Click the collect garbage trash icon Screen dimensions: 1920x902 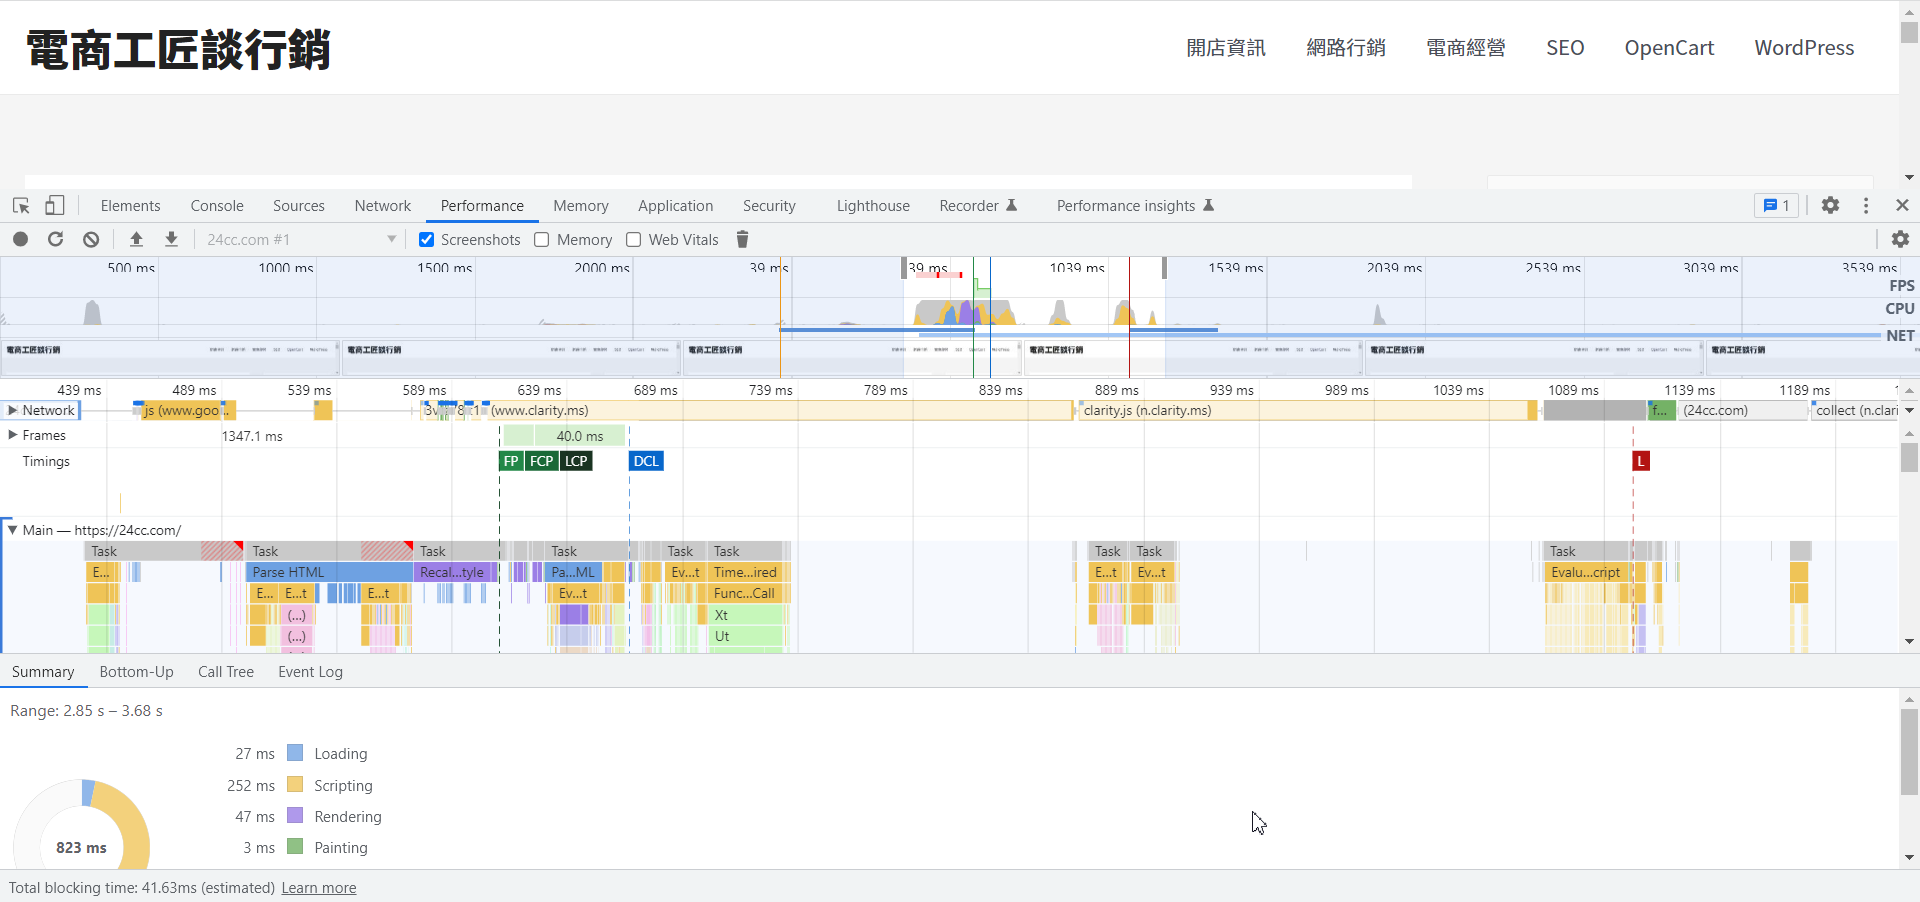pyautogui.click(x=742, y=240)
